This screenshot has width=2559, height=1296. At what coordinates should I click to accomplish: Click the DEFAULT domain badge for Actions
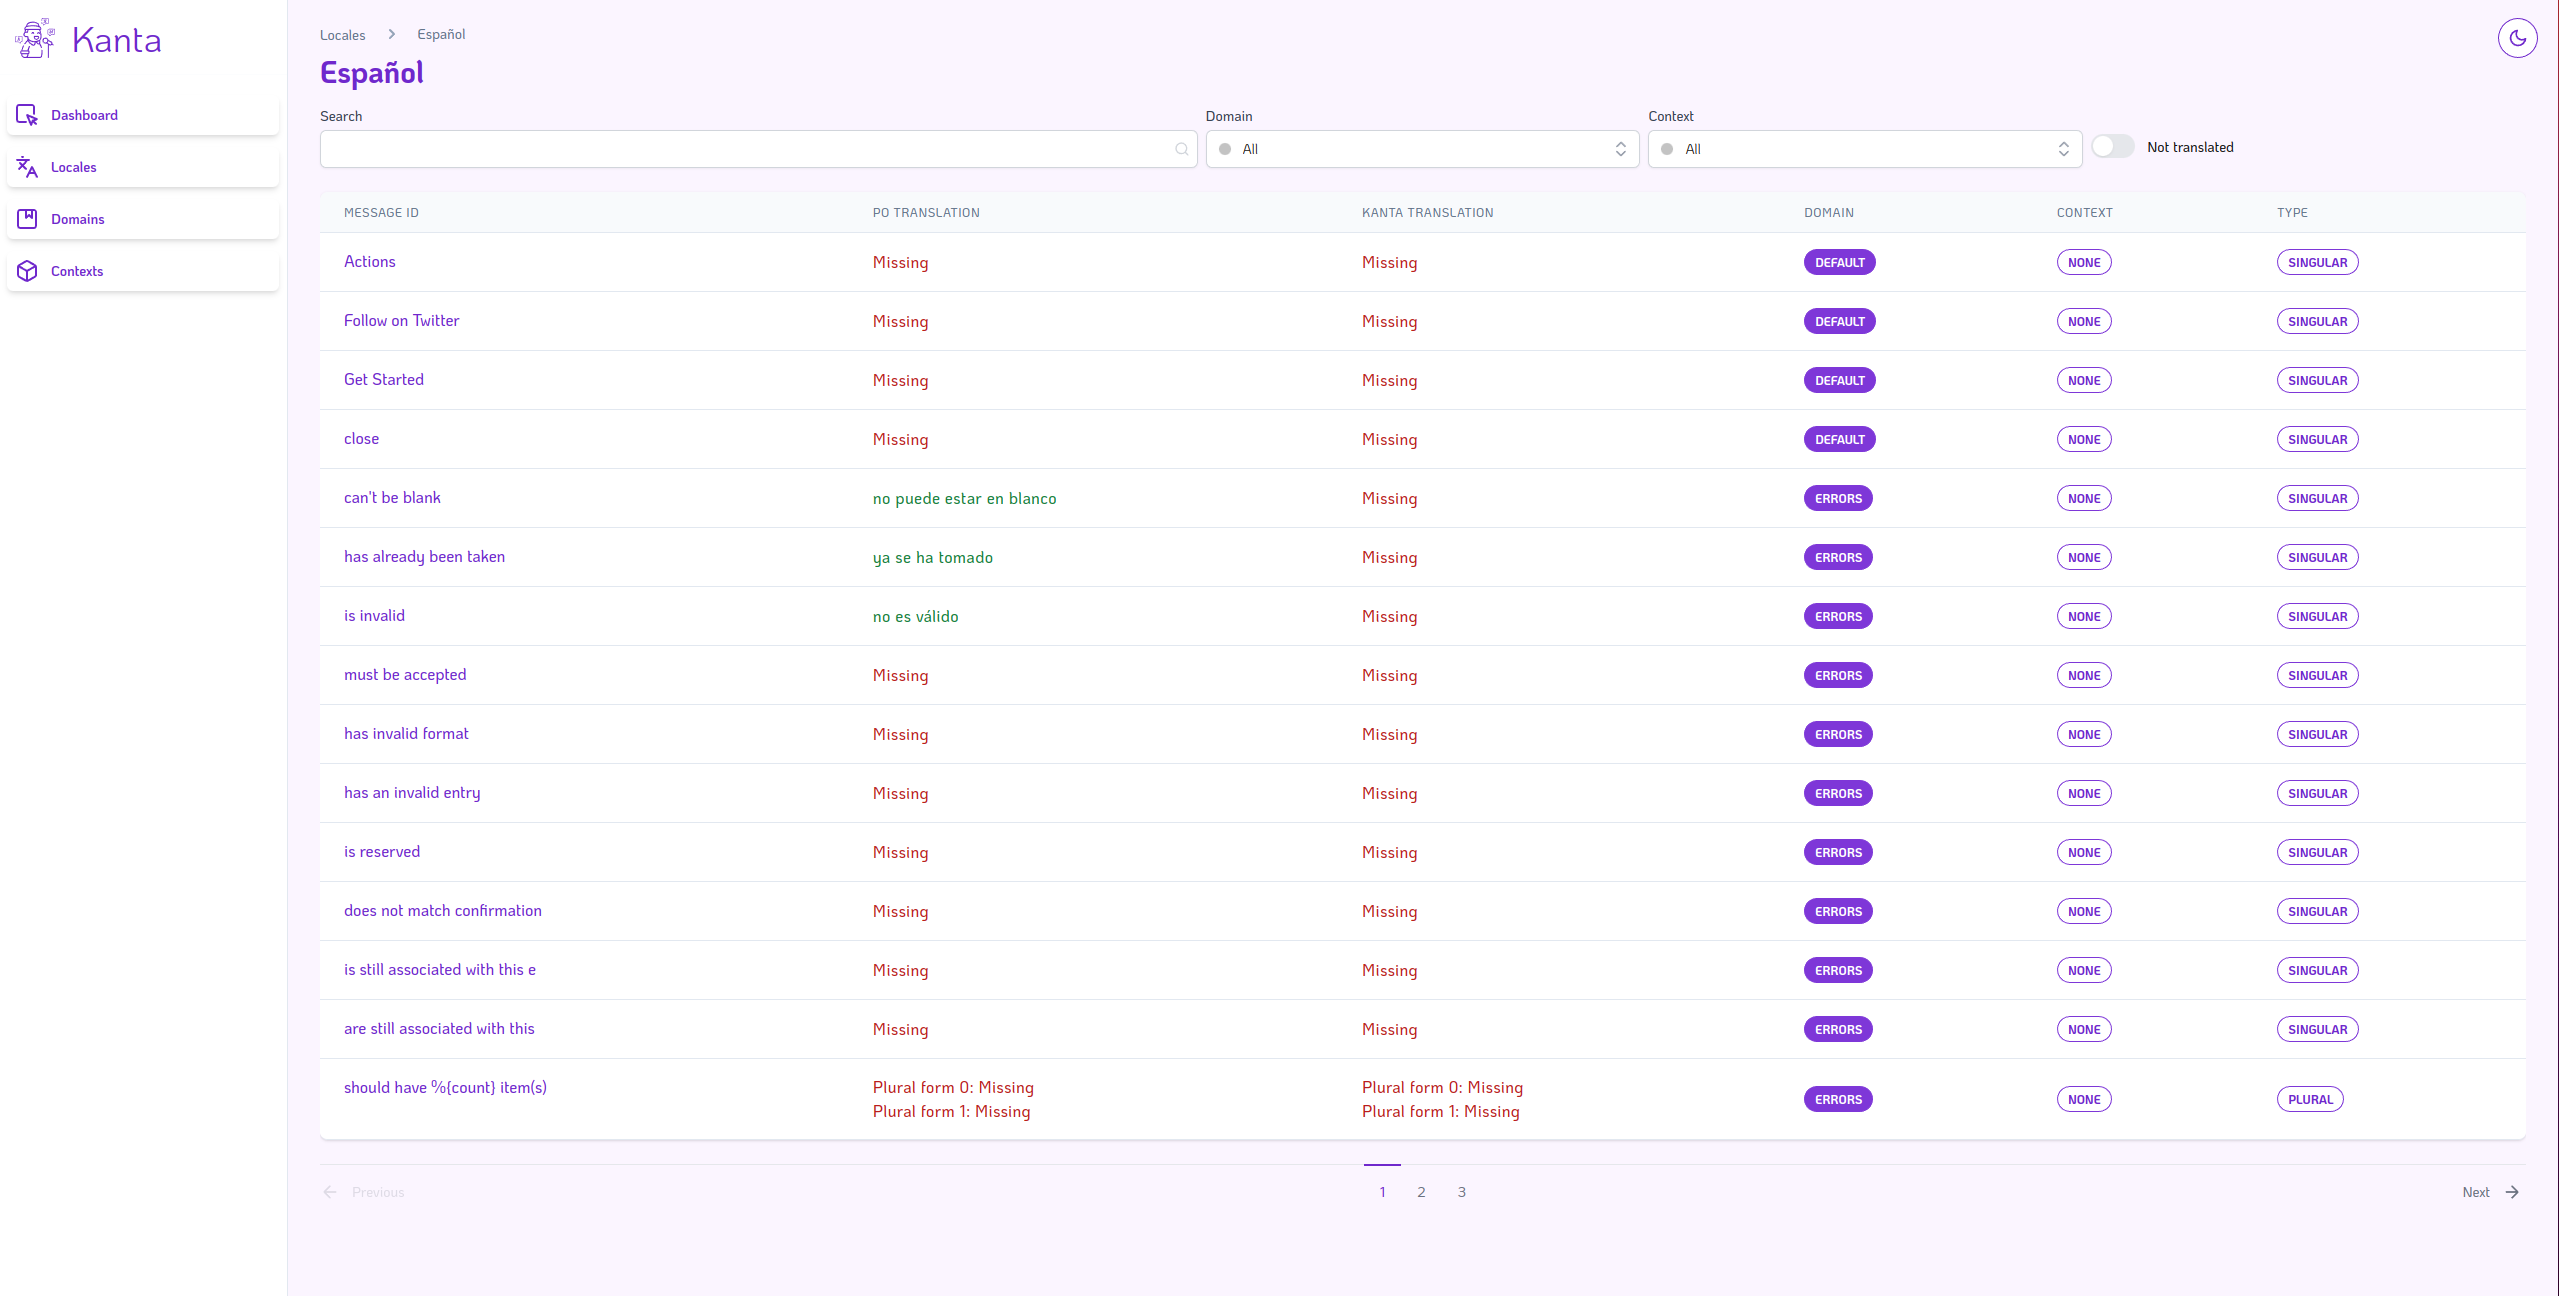[1839, 263]
